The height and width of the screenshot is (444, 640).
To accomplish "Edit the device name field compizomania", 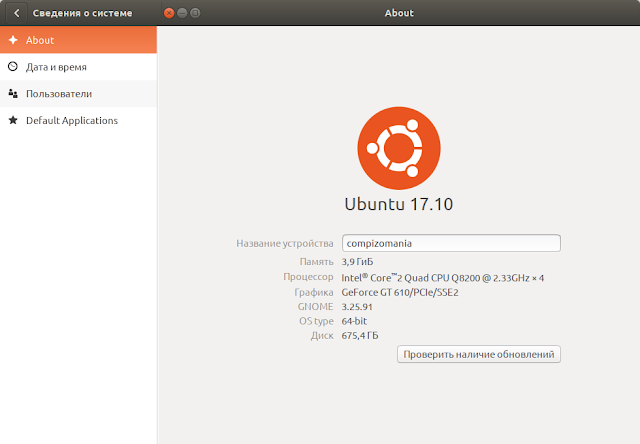I will [x=451, y=243].
